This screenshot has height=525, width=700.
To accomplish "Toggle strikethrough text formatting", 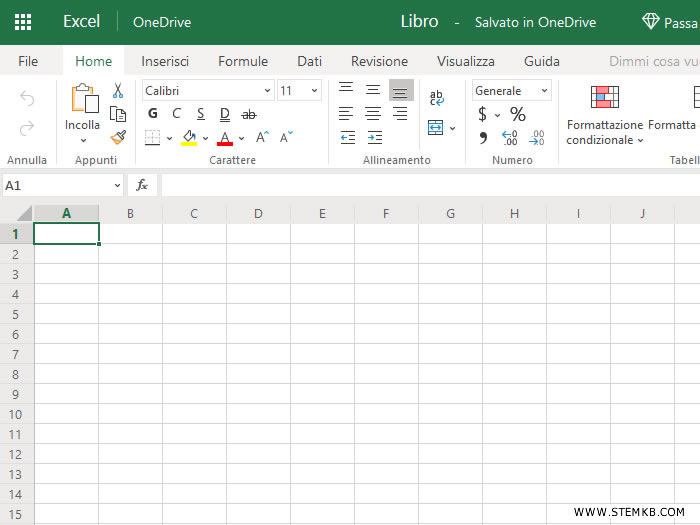I will tap(249, 114).
